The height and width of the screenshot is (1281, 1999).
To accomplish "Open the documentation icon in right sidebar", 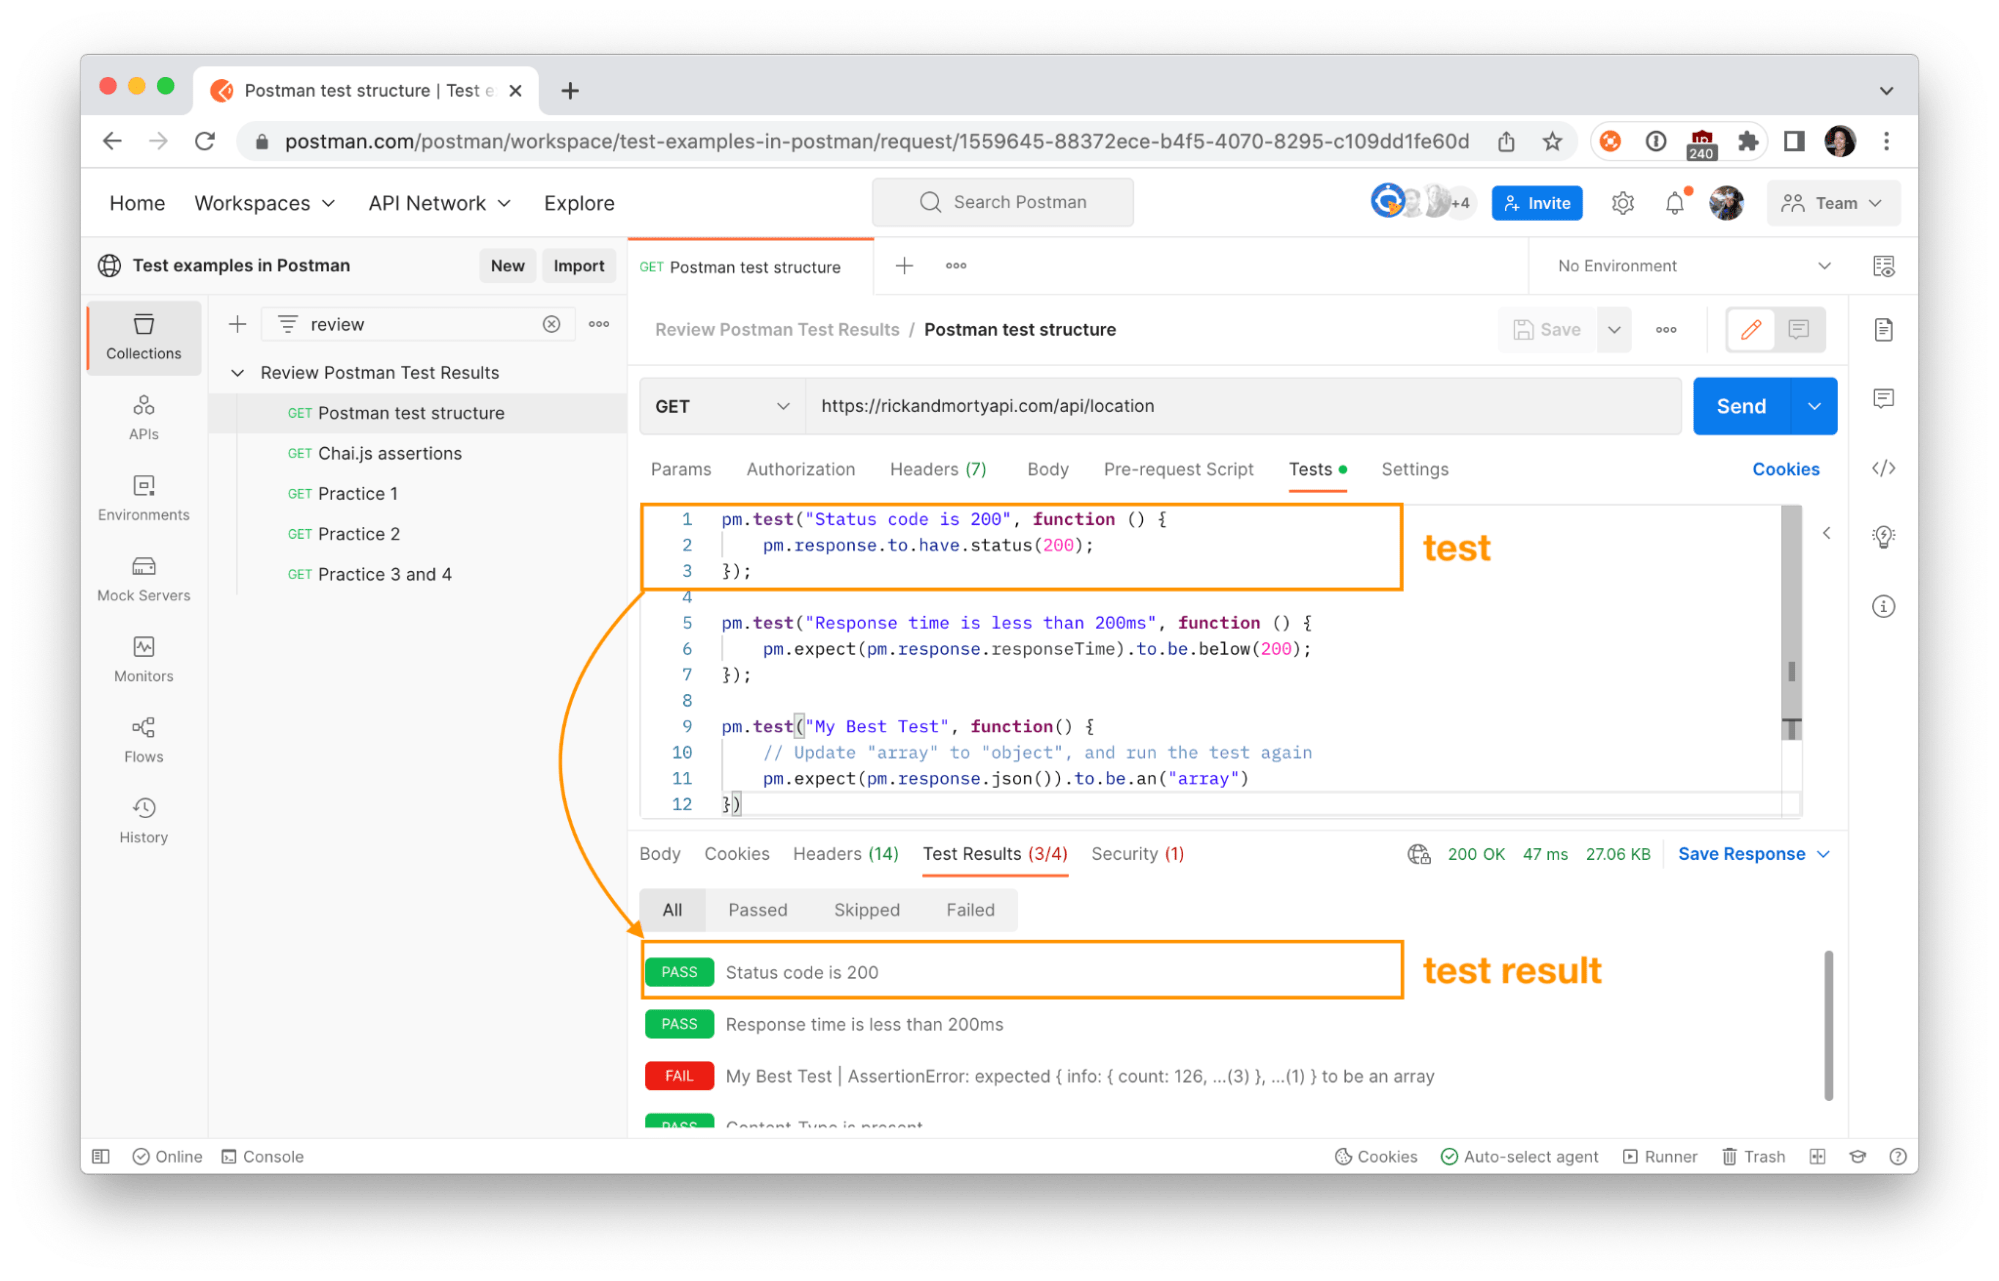I will [1883, 330].
